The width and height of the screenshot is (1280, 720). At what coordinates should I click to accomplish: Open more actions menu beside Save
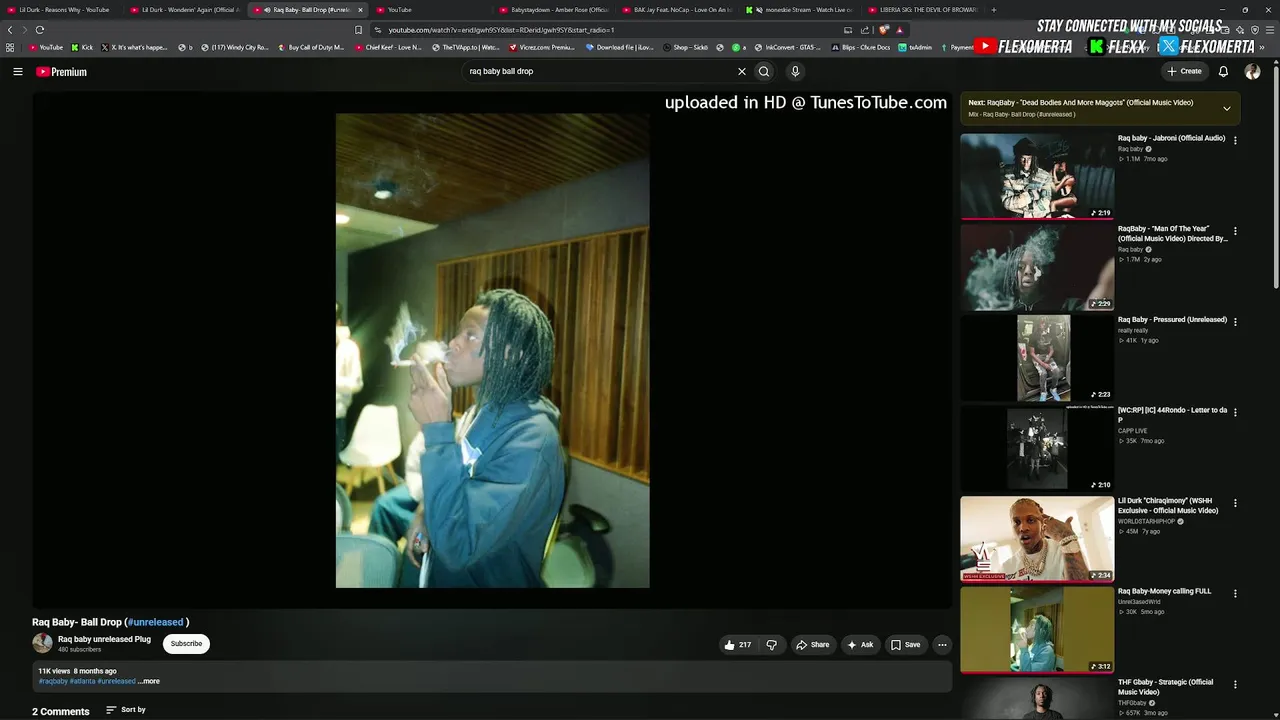(x=942, y=645)
